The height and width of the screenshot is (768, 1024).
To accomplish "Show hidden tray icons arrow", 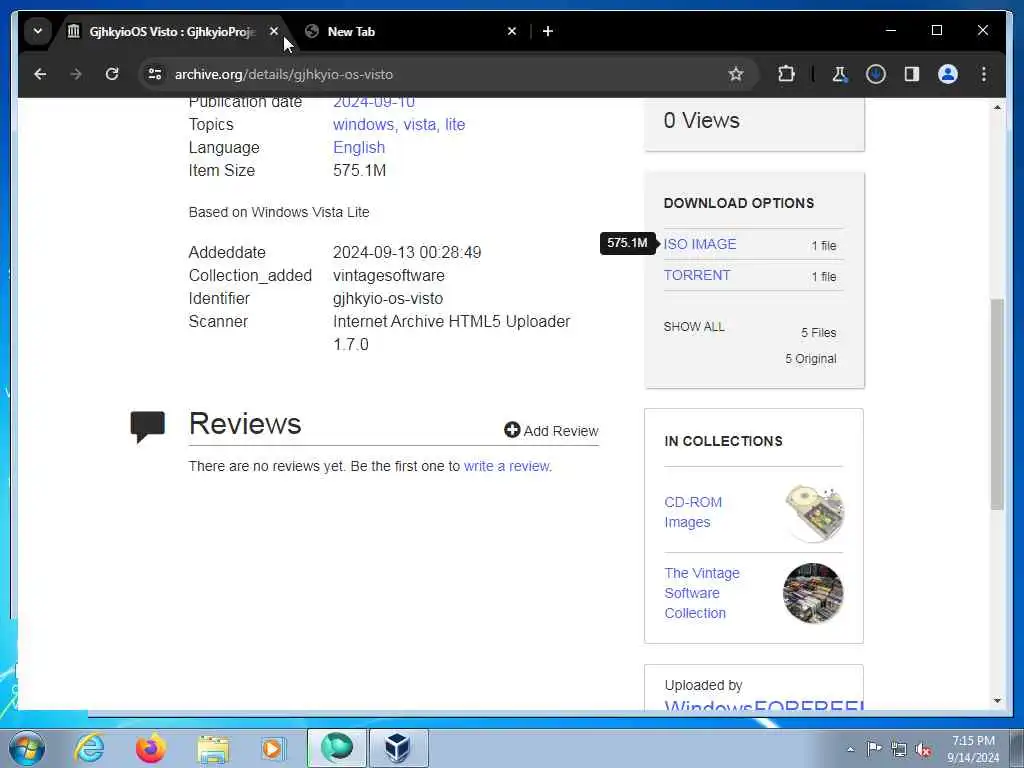I will click(x=850, y=750).
